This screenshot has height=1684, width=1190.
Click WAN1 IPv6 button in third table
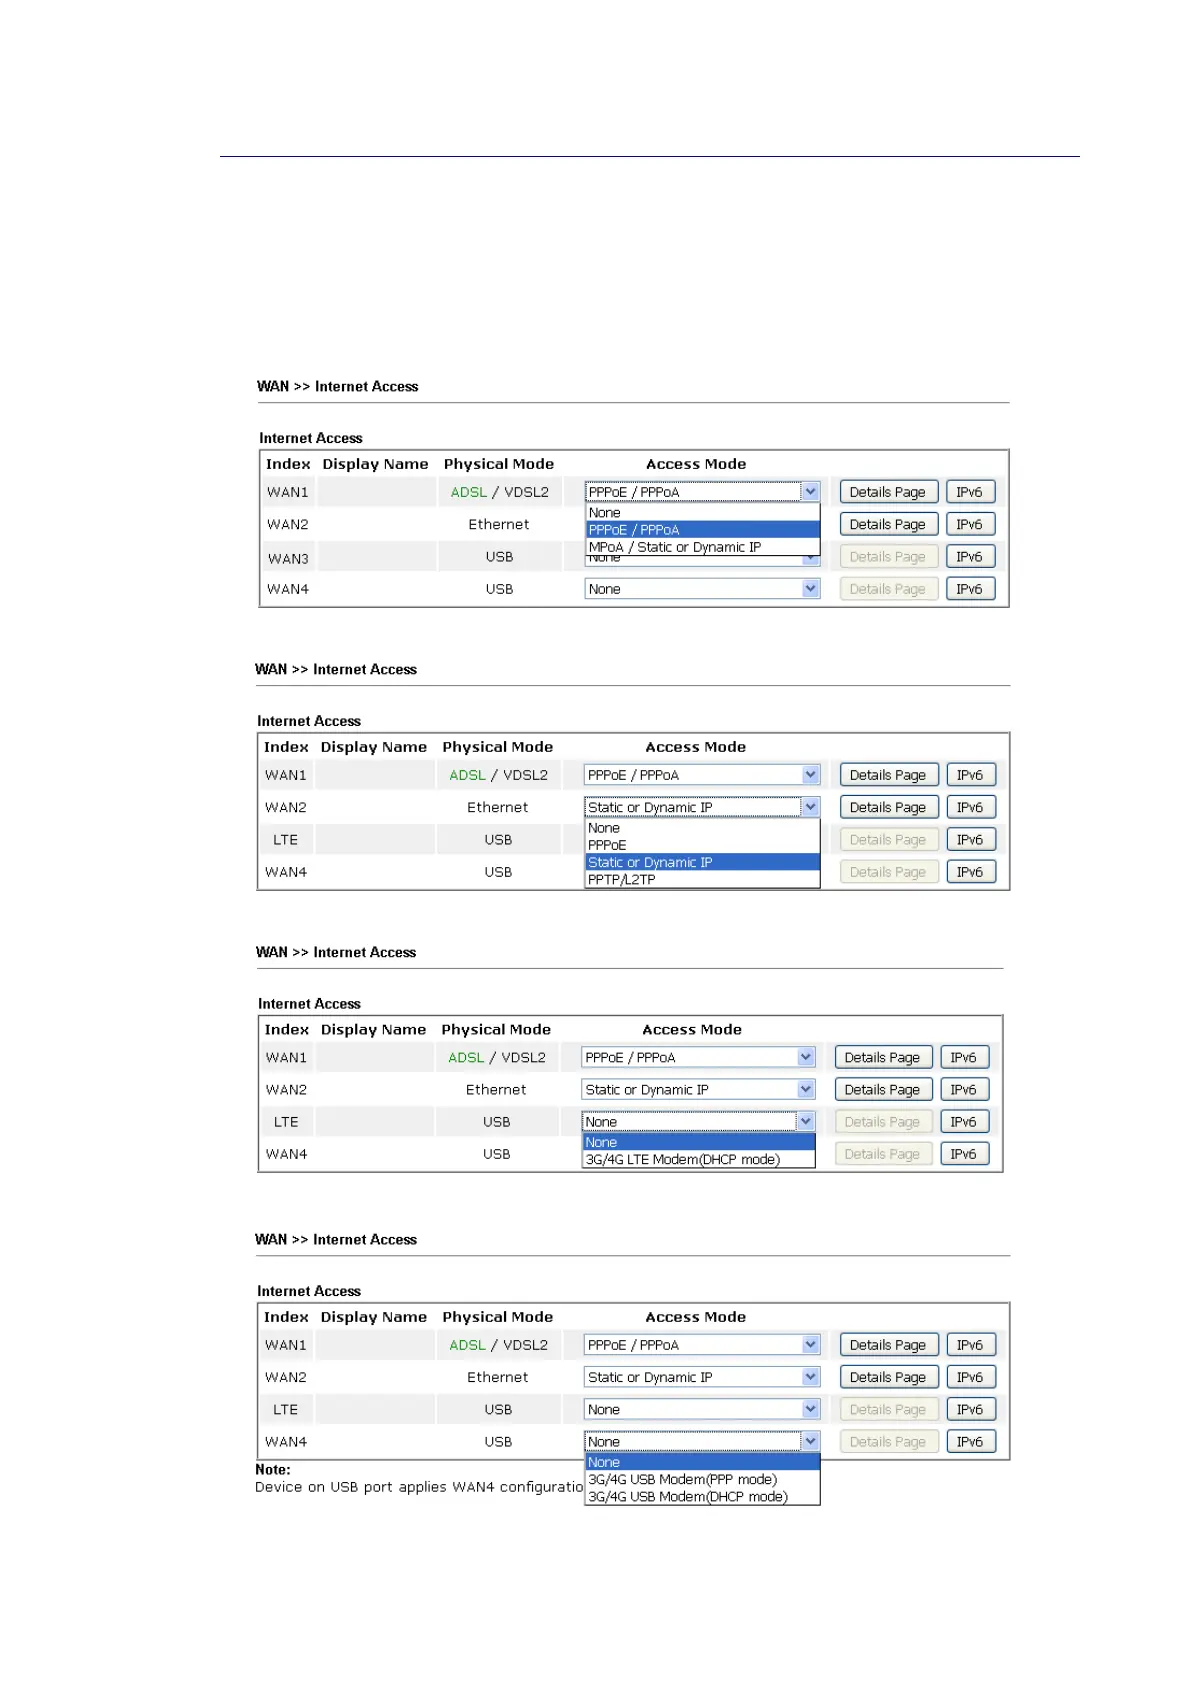coord(963,1057)
